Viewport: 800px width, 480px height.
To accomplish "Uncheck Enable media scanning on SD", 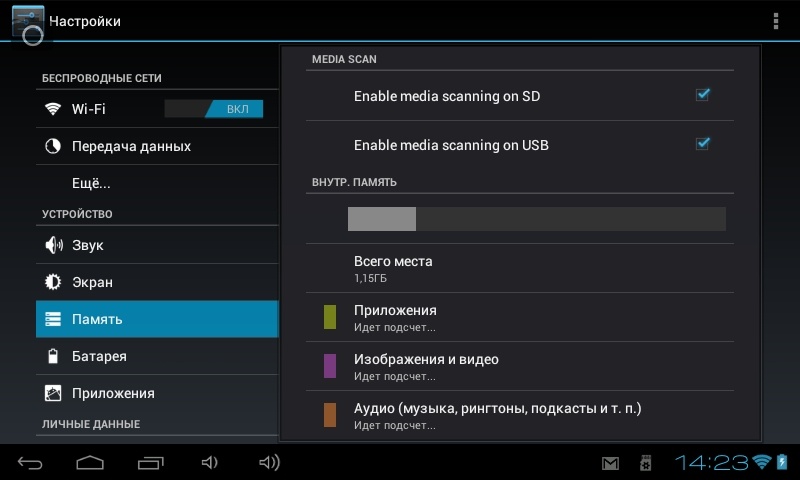I will click(x=703, y=95).
